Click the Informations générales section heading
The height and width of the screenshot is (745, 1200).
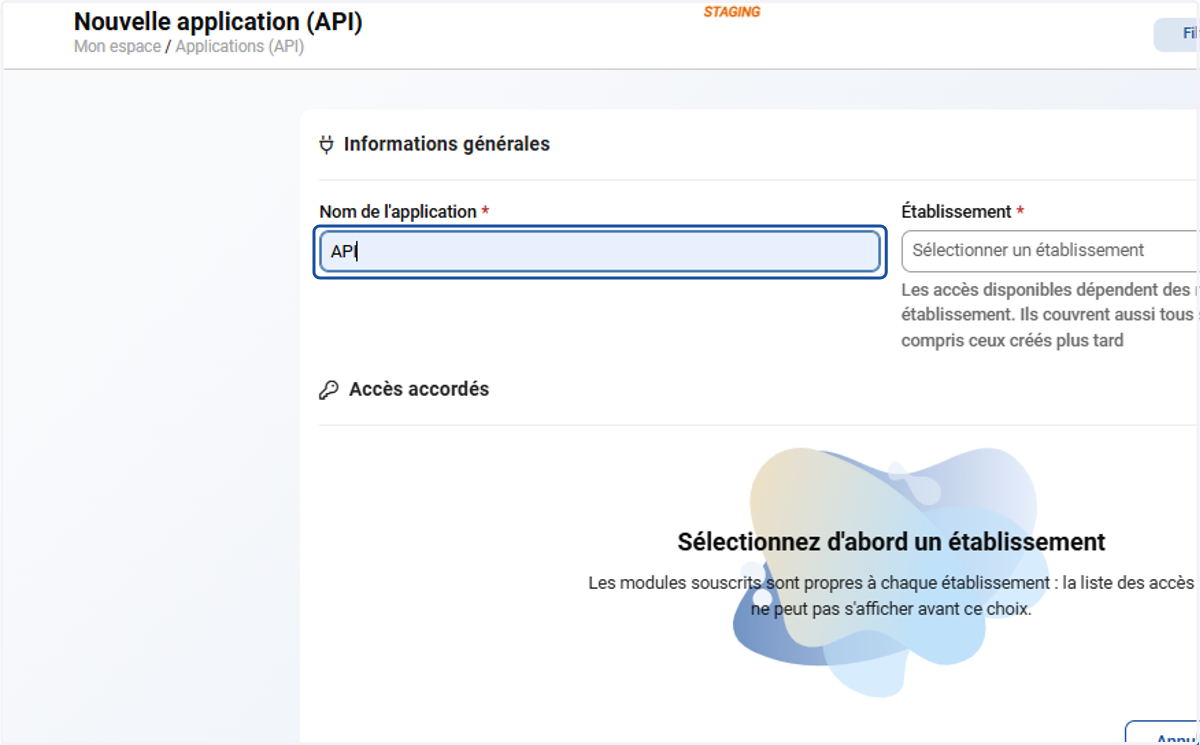click(x=447, y=144)
